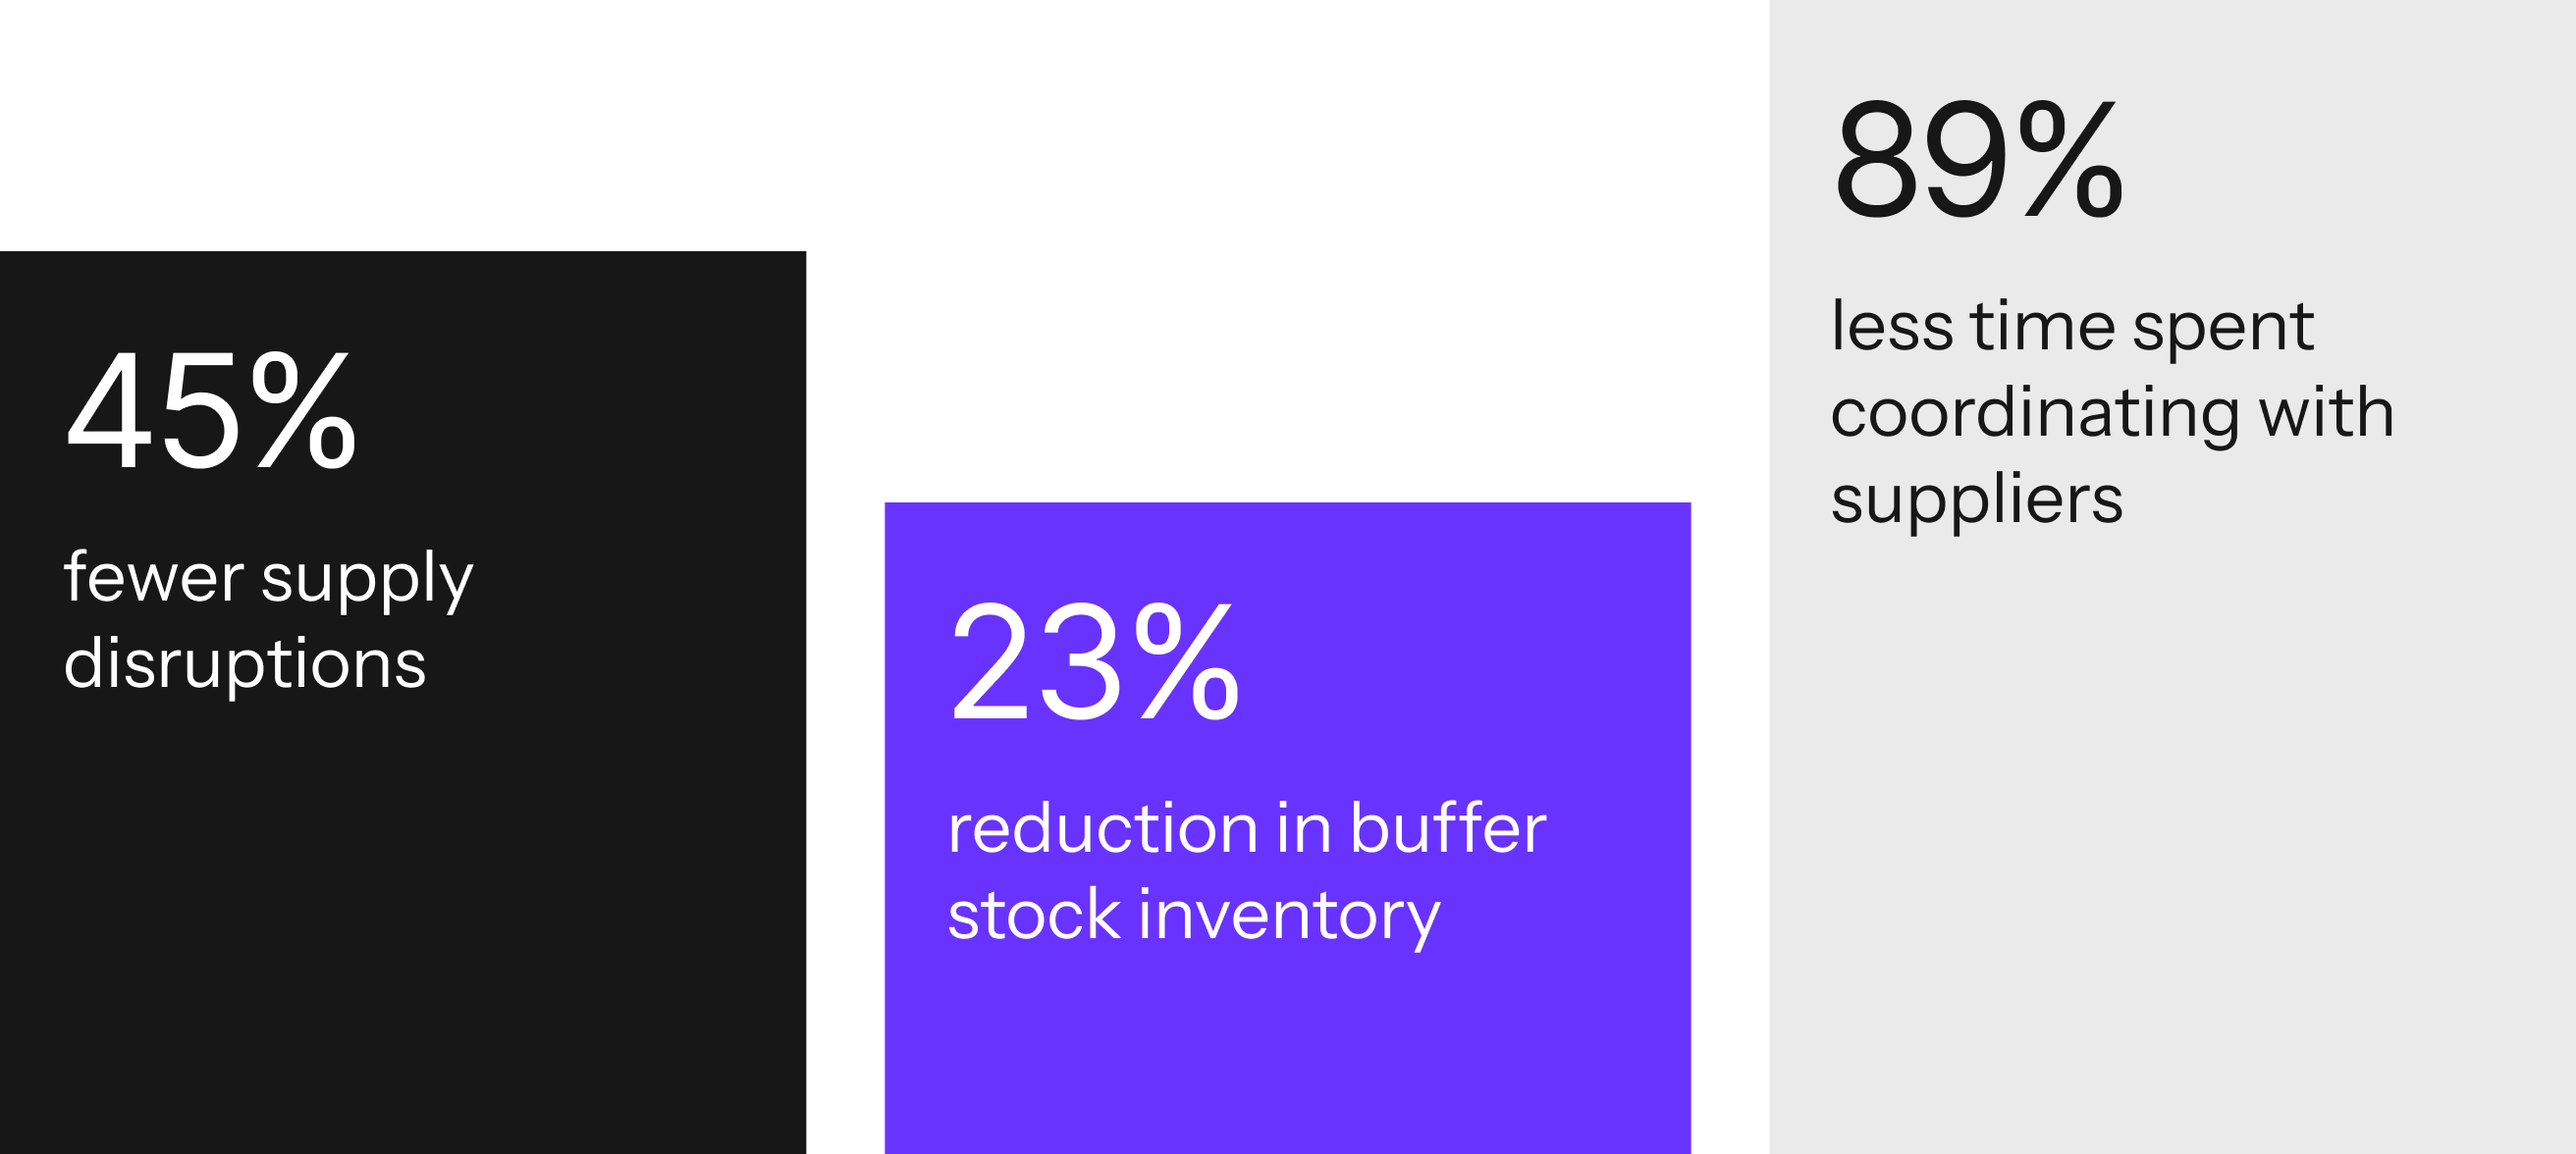Click the 89% statistic number
2576x1154 pixels.
click(x=1978, y=158)
